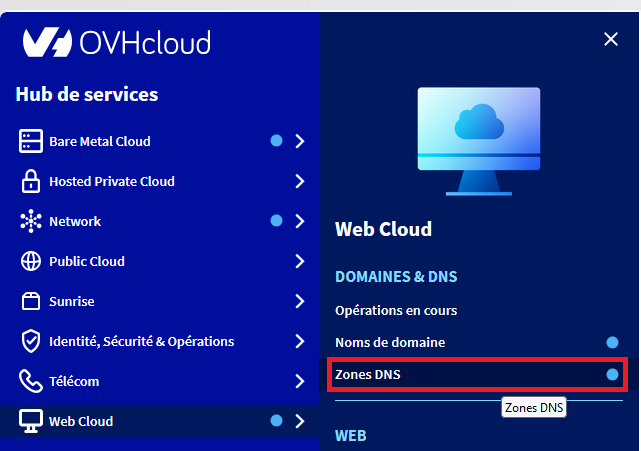Open Hosted Private Cloud menu entry
Image resolution: width=641 pixels, height=451 pixels.
pos(159,181)
